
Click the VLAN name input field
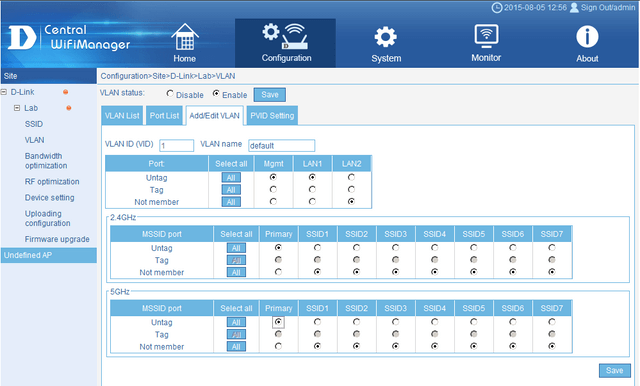click(x=282, y=146)
